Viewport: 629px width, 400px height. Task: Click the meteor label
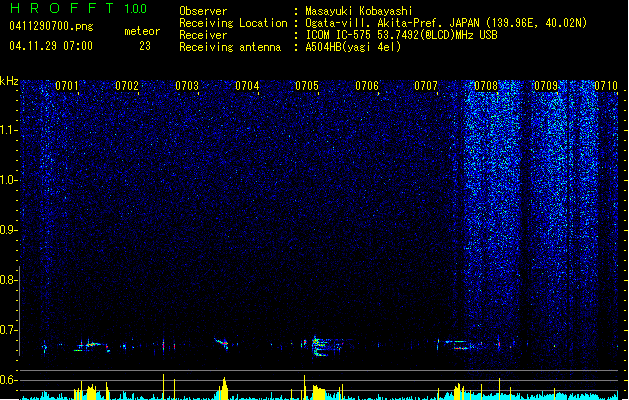(x=142, y=31)
